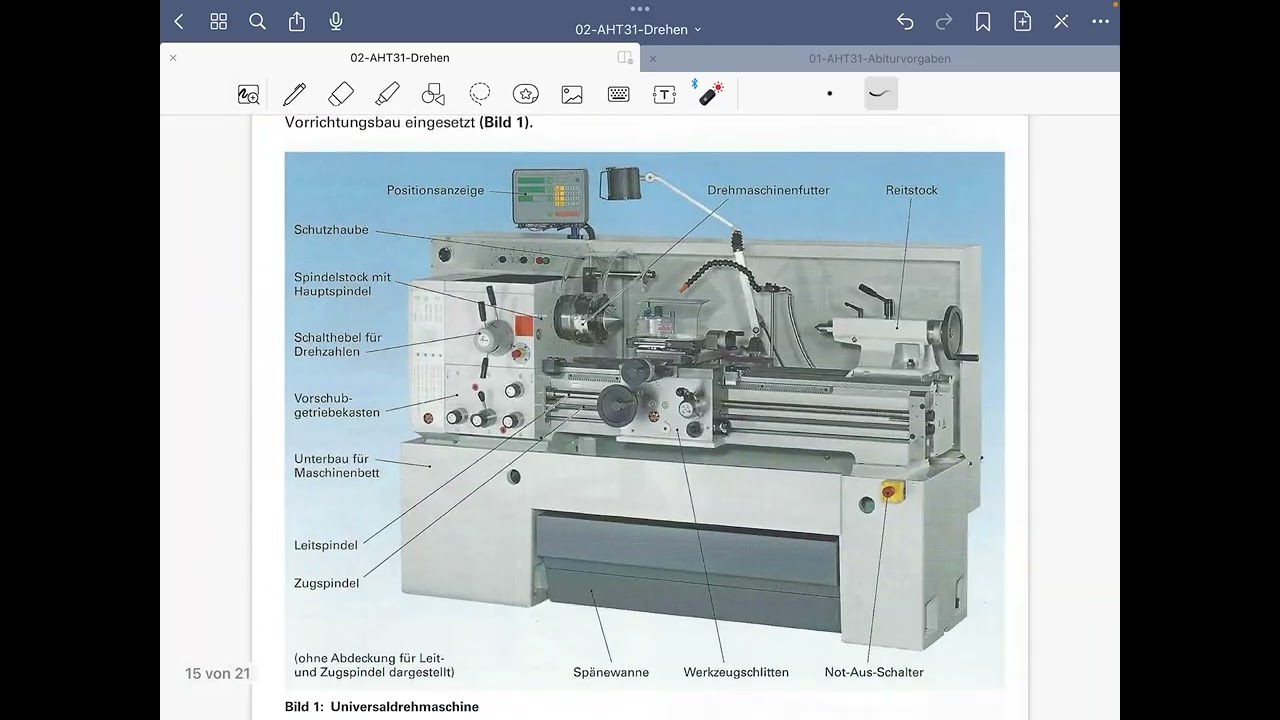Screen dimensions: 1280x720
Task: Activate the laser pointer tool
Action: [709, 93]
